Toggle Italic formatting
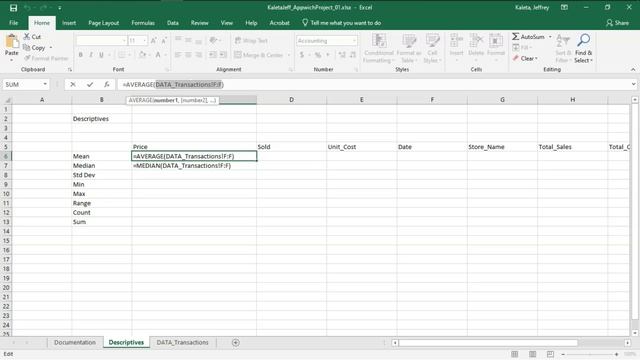This screenshot has width=640, height=360. [x=91, y=55]
